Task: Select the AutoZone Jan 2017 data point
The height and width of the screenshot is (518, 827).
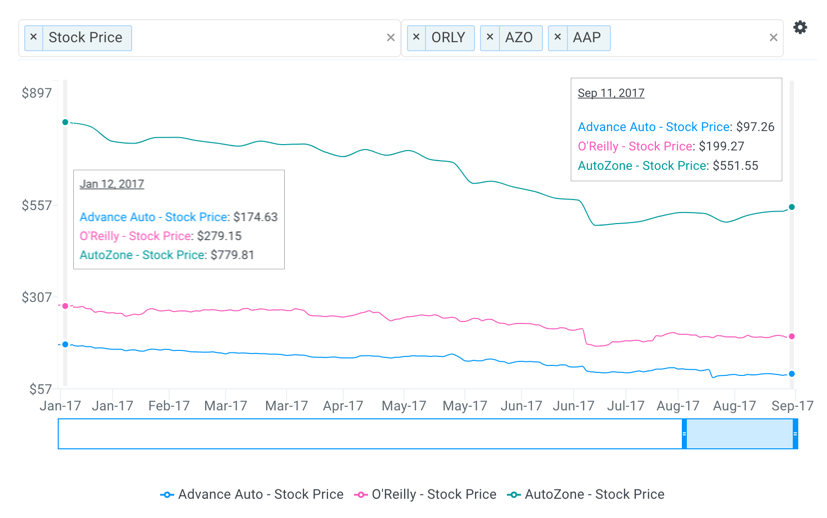Action: click(x=66, y=122)
